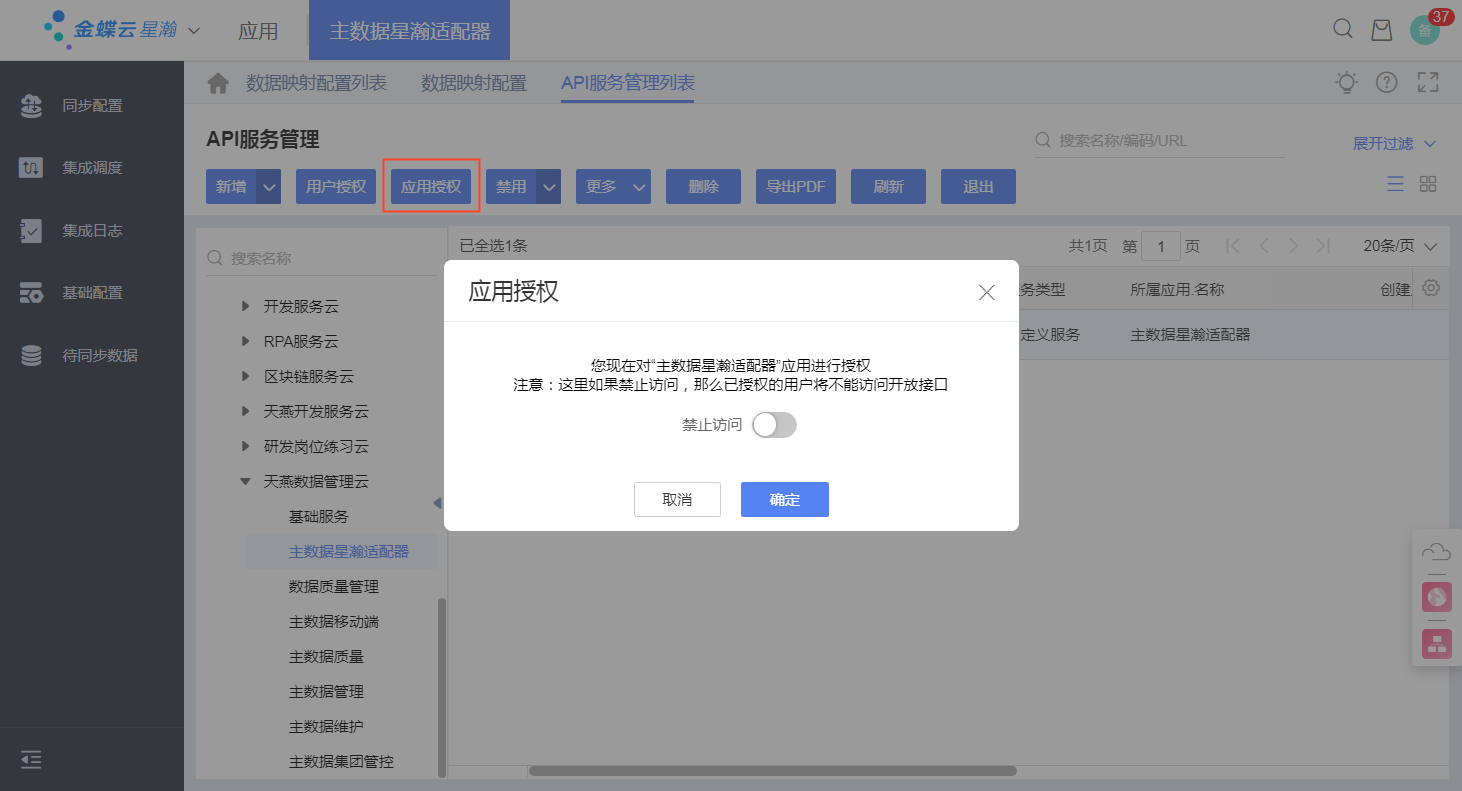This screenshot has height=791, width=1462.
Task: Select 主数据集团管控 in the tree
Action: coord(341,761)
